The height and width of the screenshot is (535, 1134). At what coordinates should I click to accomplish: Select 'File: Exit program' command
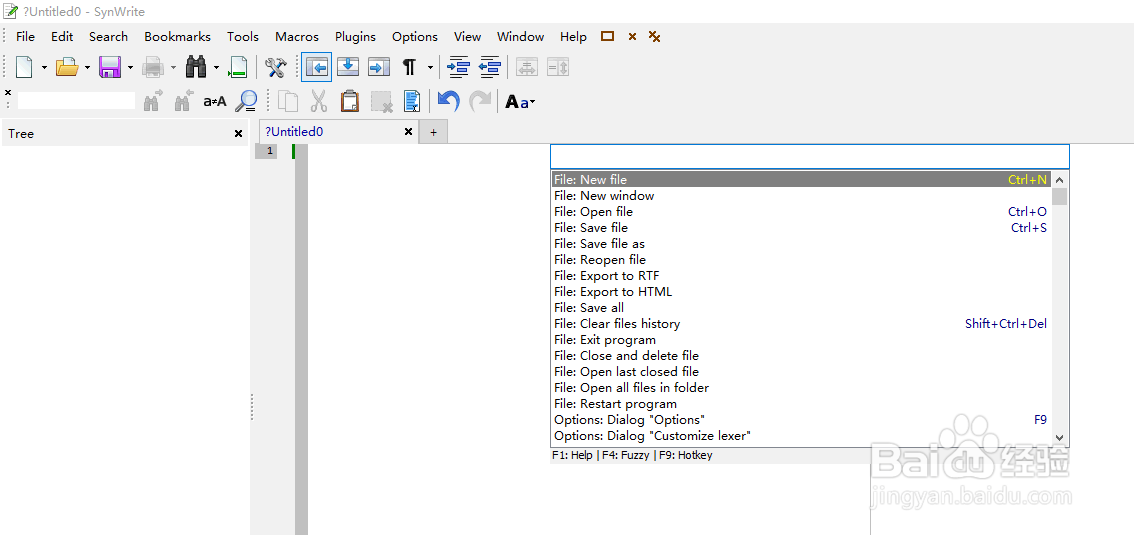click(801, 340)
